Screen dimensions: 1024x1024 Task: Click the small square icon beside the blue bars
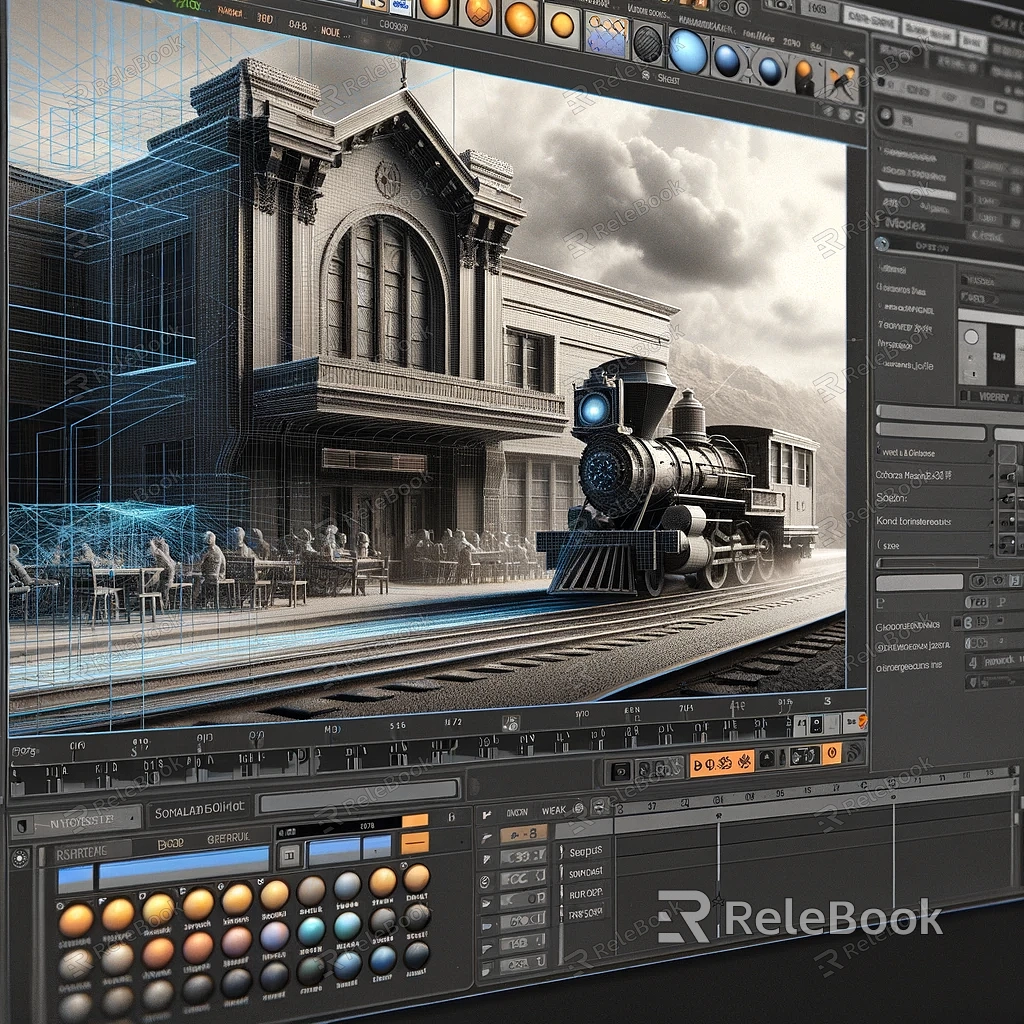click(289, 855)
